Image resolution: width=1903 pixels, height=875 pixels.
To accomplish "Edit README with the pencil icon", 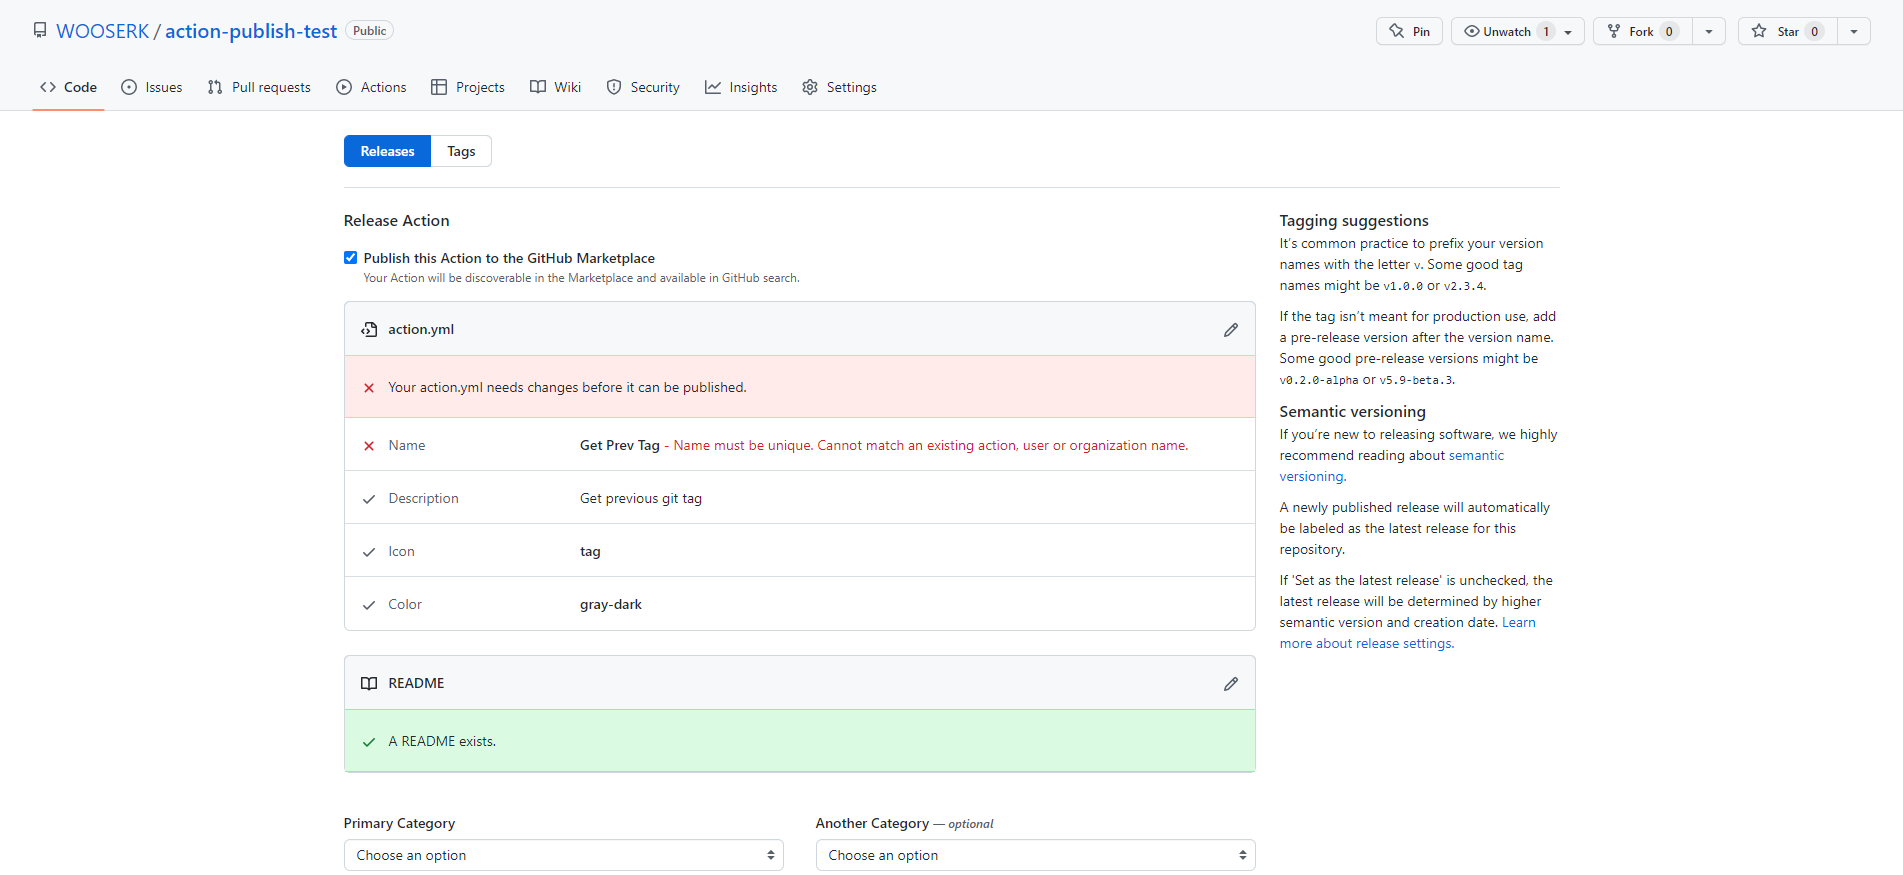I will tap(1231, 684).
